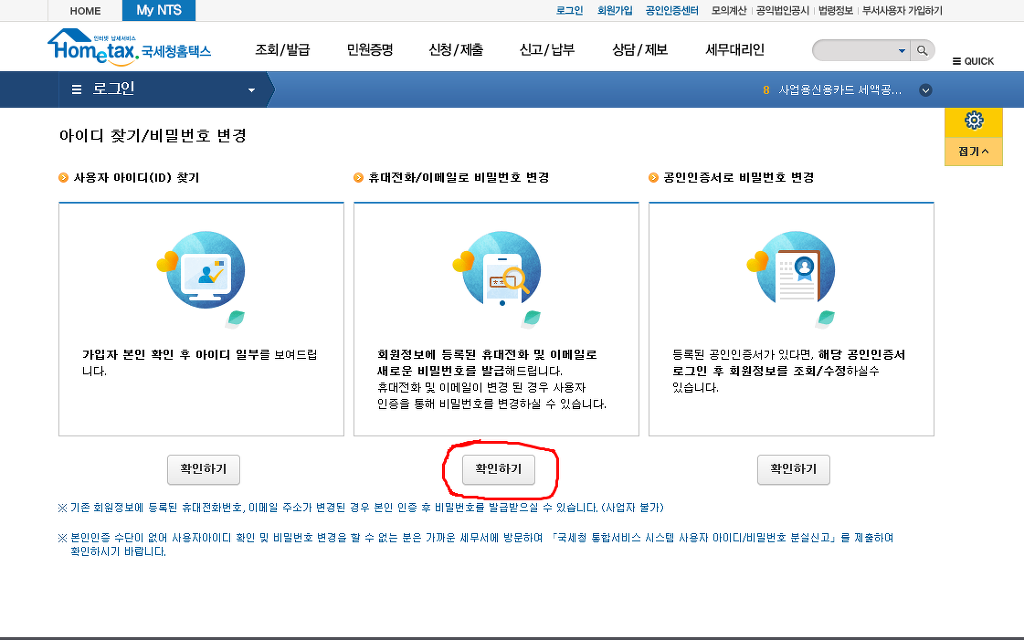
Task: Collapse the side panel with 접기
Action: pos(973,152)
